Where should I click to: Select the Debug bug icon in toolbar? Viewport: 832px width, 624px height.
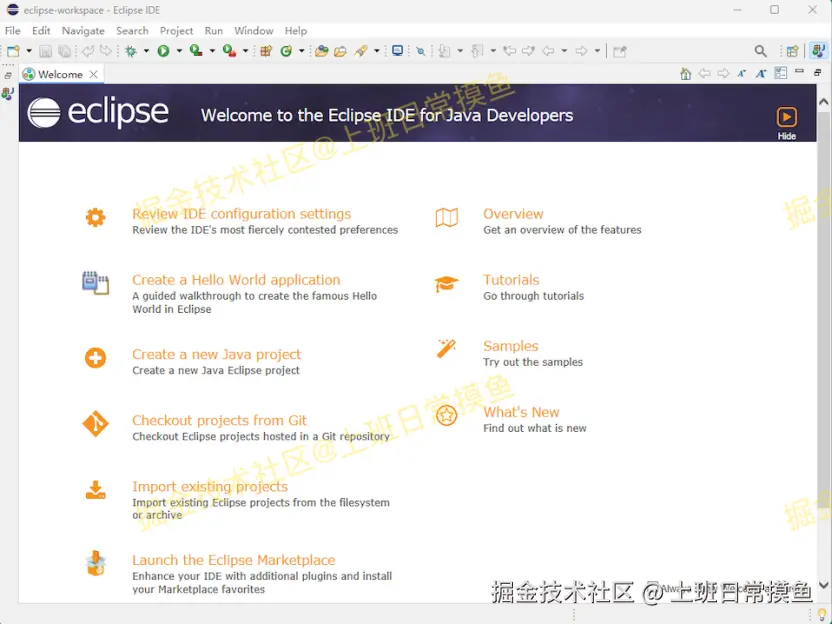coord(131,50)
